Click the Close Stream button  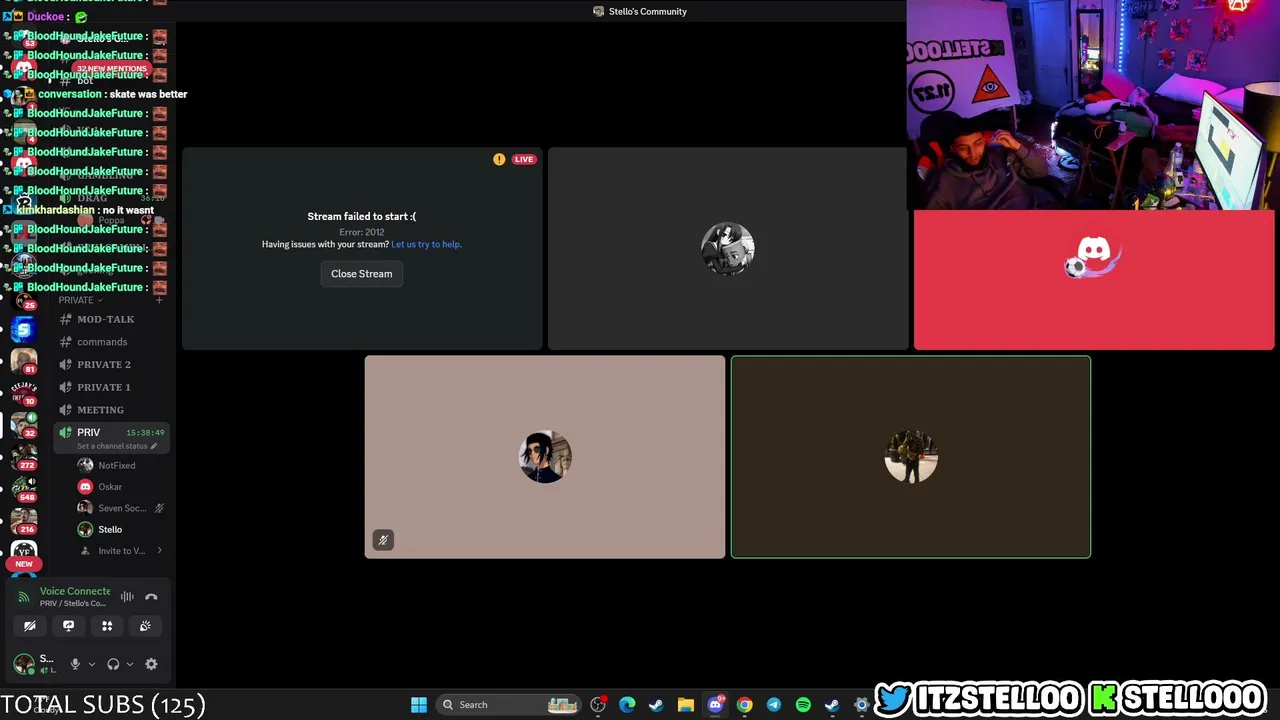(362, 274)
